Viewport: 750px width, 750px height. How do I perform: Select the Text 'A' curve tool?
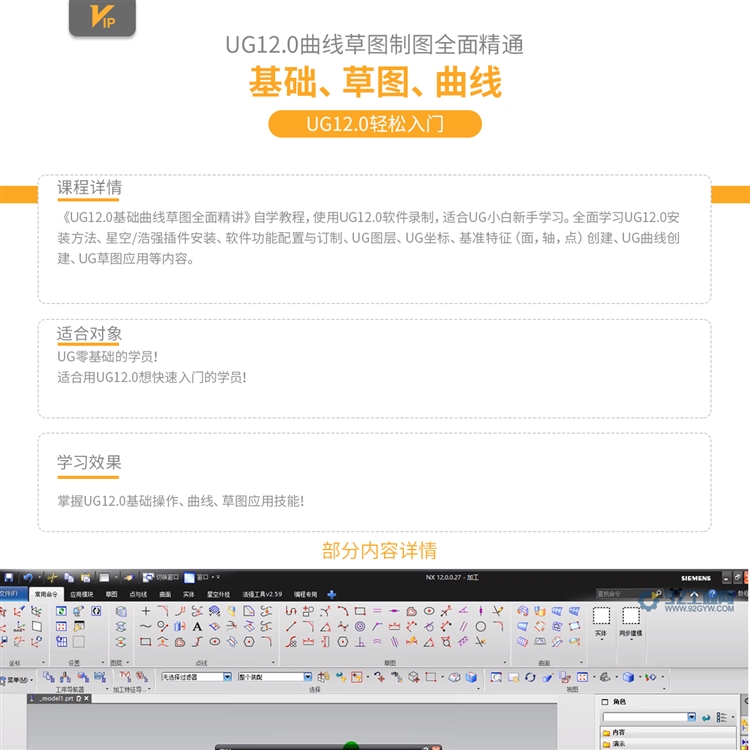(x=197, y=626)
